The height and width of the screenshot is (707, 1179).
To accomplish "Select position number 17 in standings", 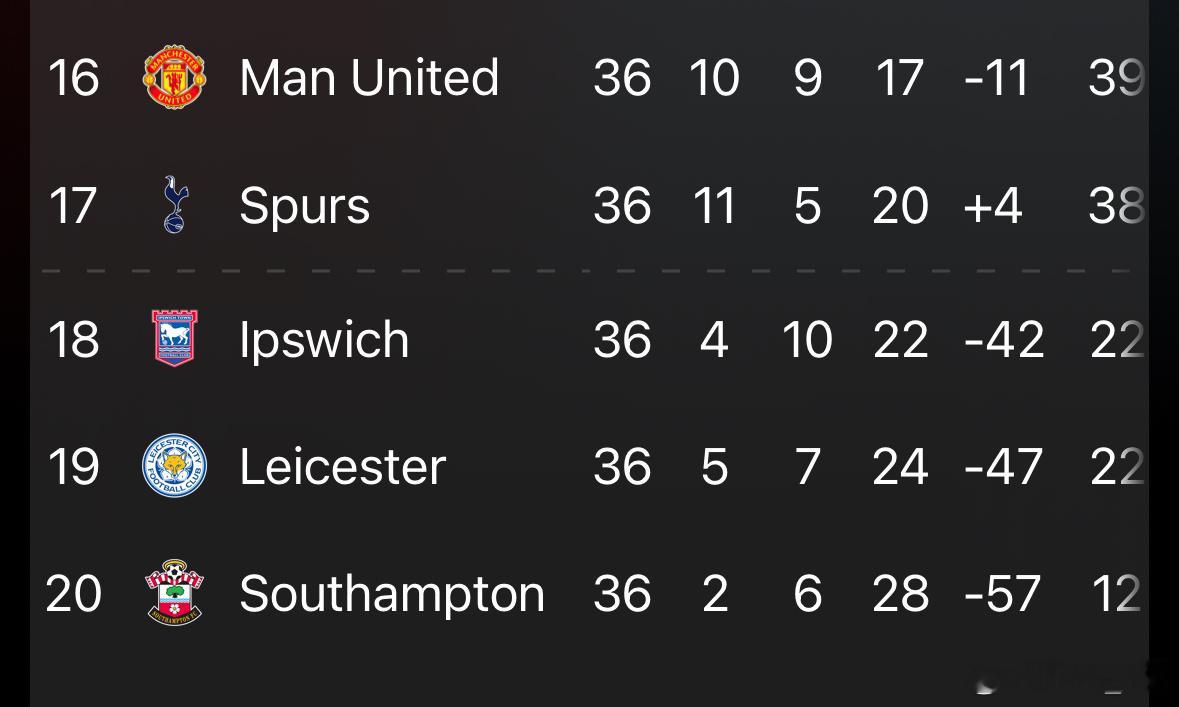I will tap(73, 205).
